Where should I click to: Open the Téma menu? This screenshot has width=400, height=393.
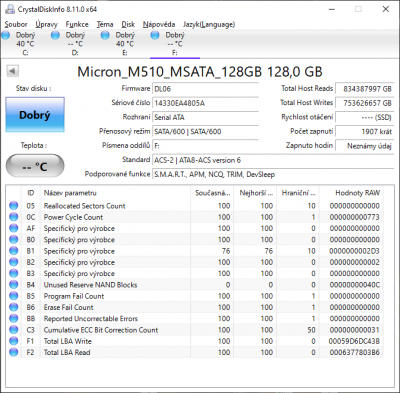coord(105,24)
